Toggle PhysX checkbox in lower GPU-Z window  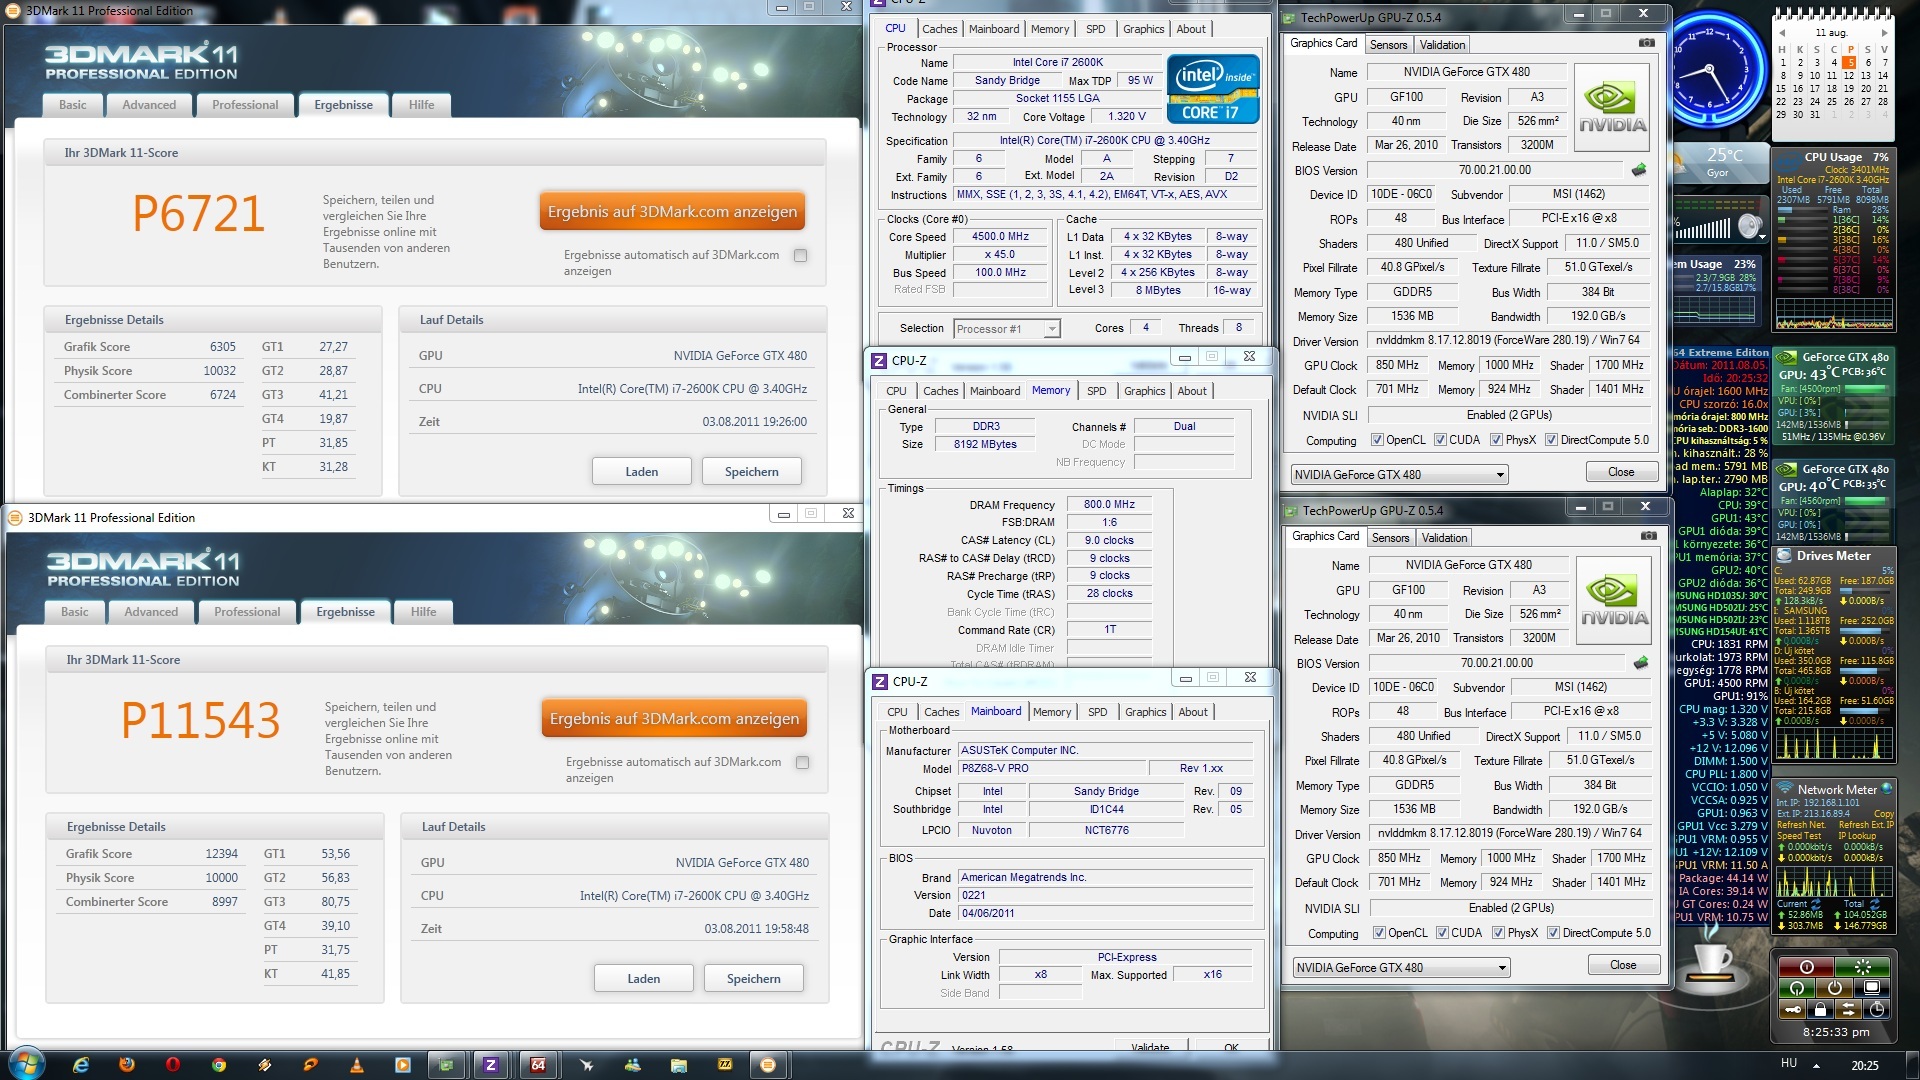click(x=1498, y=933)
